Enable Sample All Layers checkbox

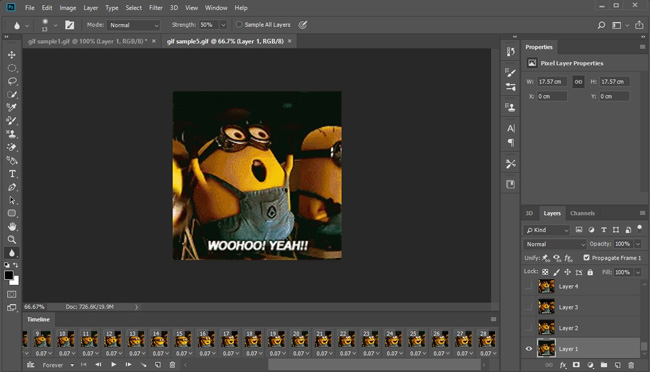[x=239, y=24]
